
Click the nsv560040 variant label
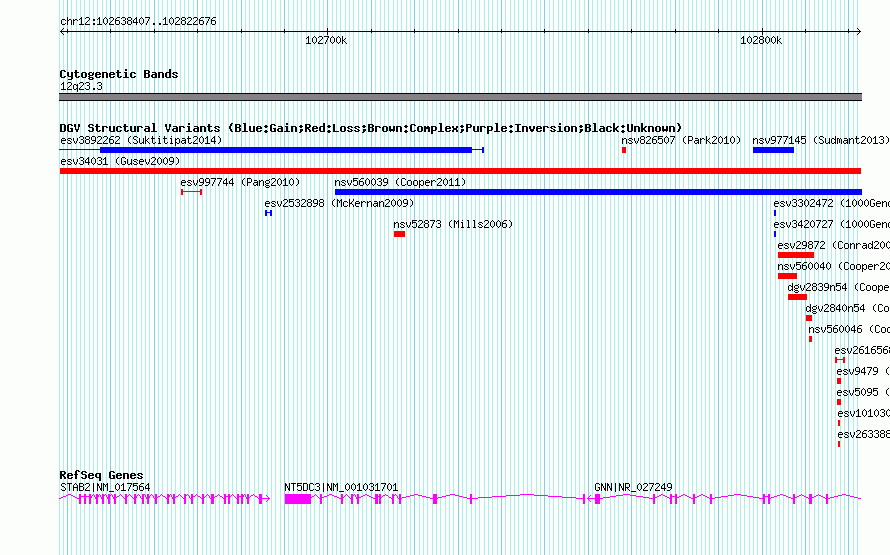[x=833, y=266]
